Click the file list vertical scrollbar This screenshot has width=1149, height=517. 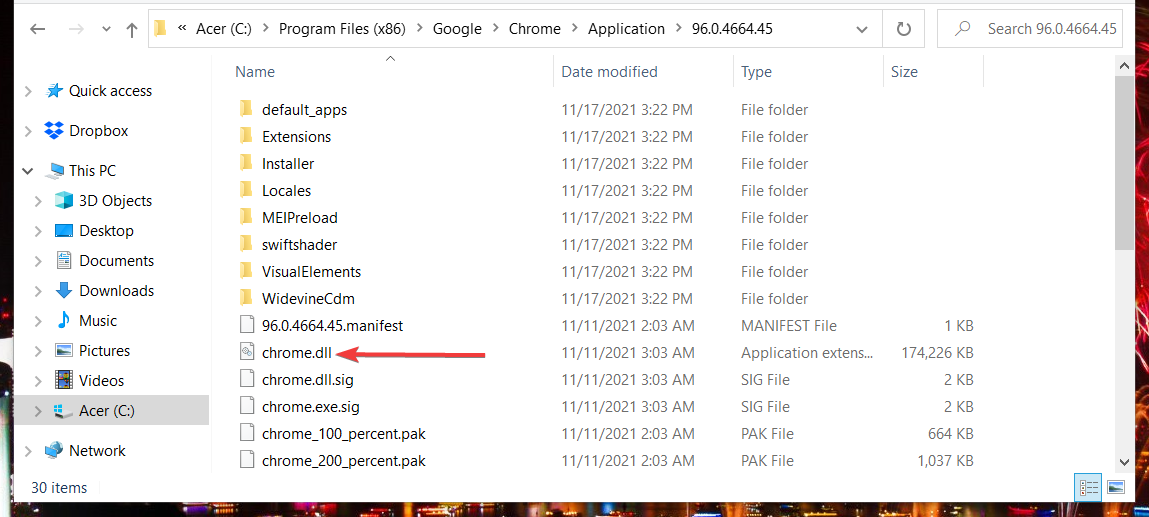[1124, 161]
